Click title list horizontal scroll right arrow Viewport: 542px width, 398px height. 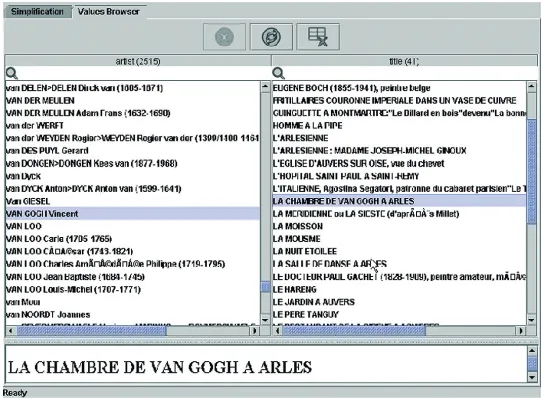pos(521,331)
